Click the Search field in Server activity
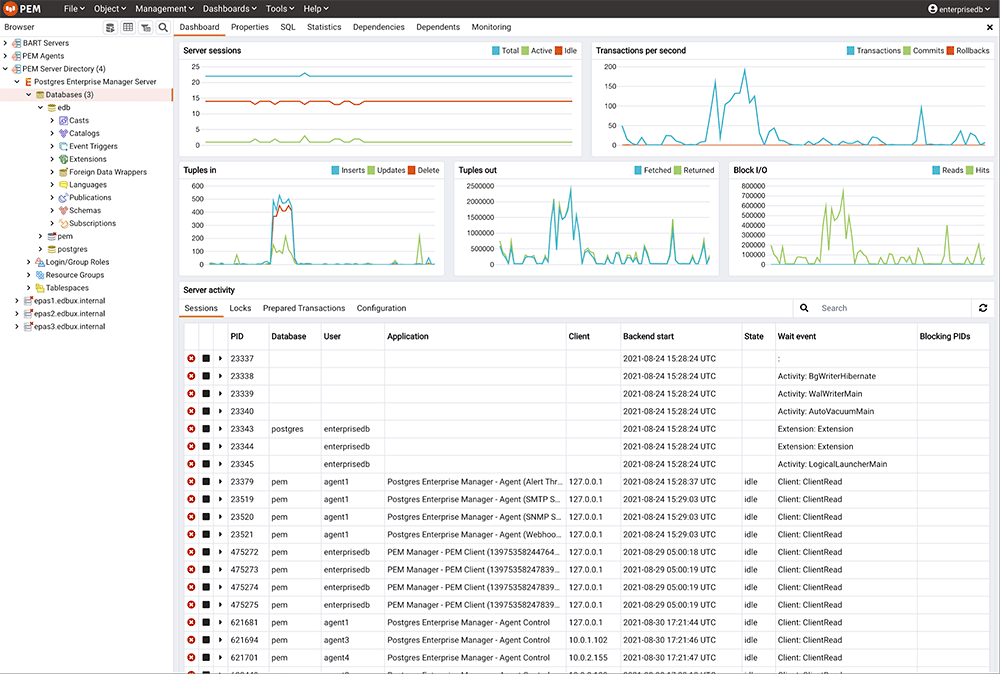The height and width of the screenshot is (674, 1000). click(893, 308)
